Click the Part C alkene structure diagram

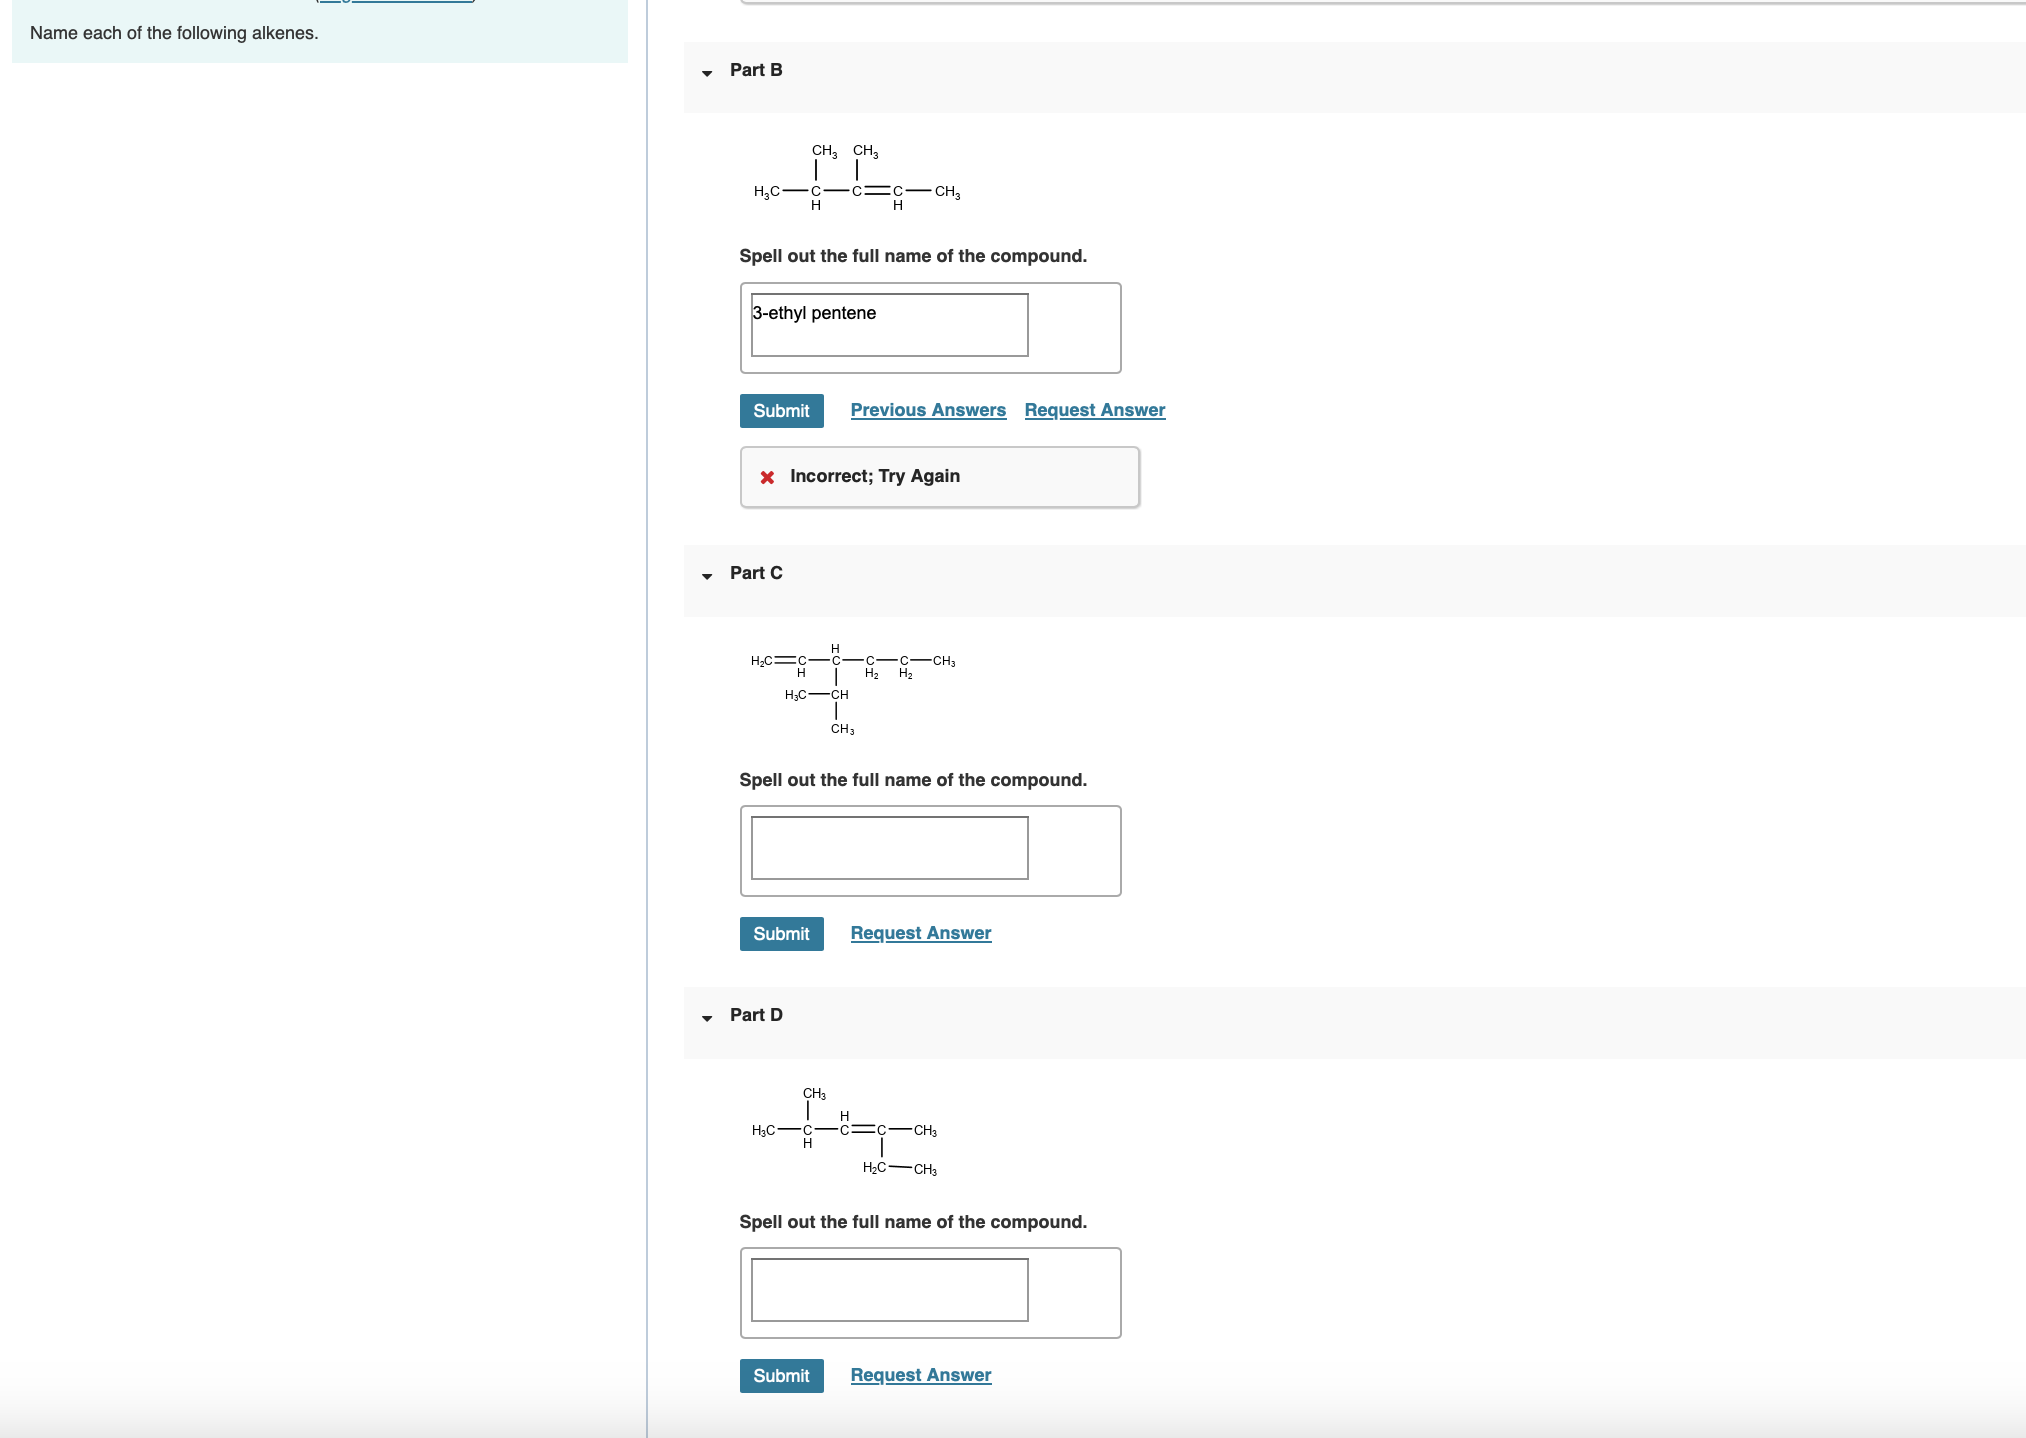click(852, 688)
